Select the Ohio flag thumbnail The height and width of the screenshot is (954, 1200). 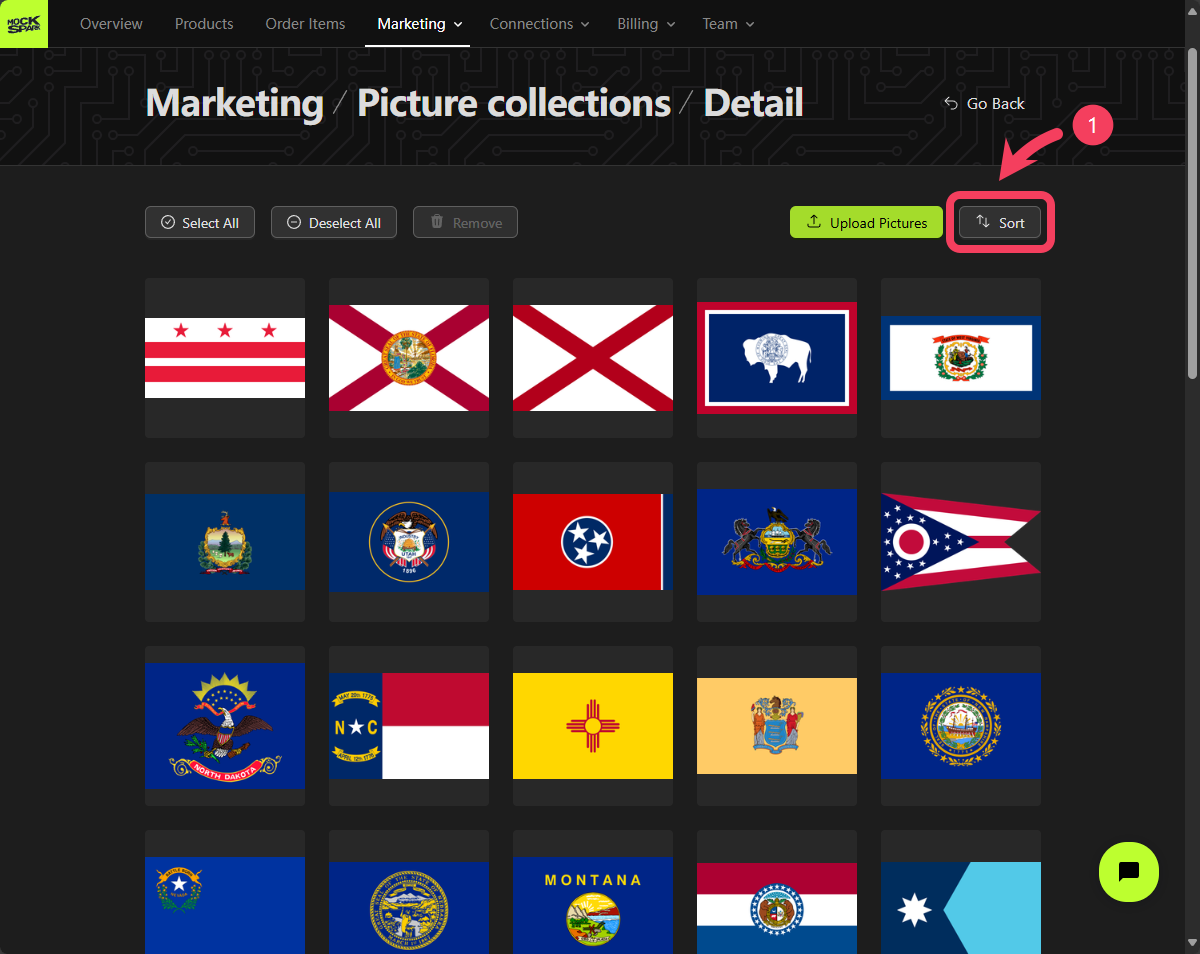961,542
